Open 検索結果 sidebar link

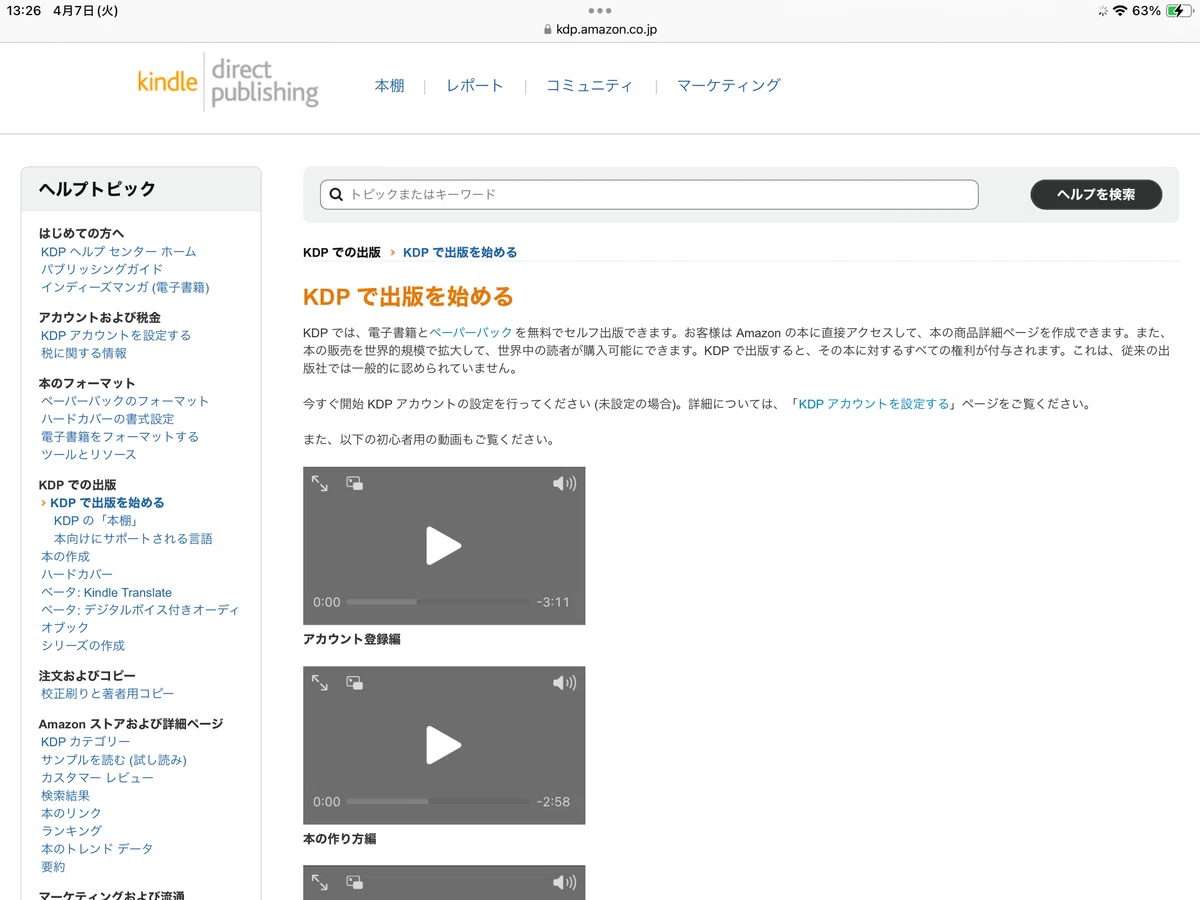pos(65,796)
